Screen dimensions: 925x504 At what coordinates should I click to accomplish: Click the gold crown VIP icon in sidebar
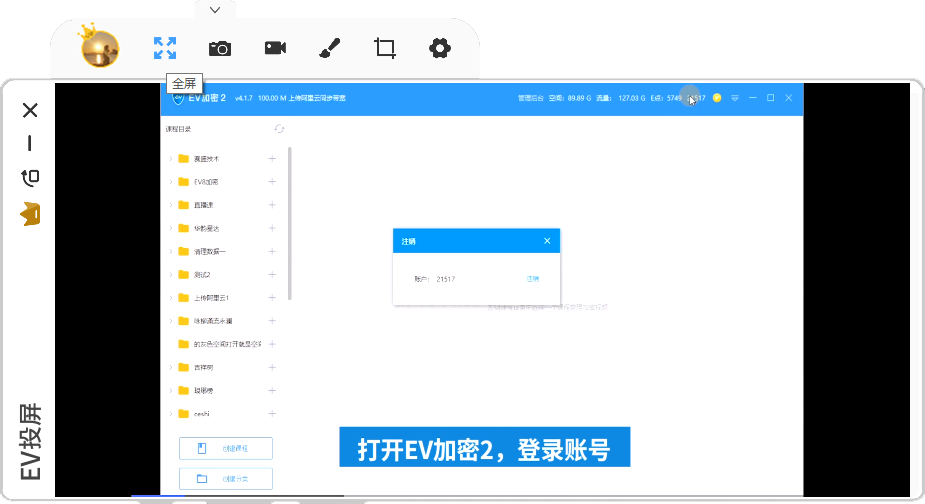point(30,214)
